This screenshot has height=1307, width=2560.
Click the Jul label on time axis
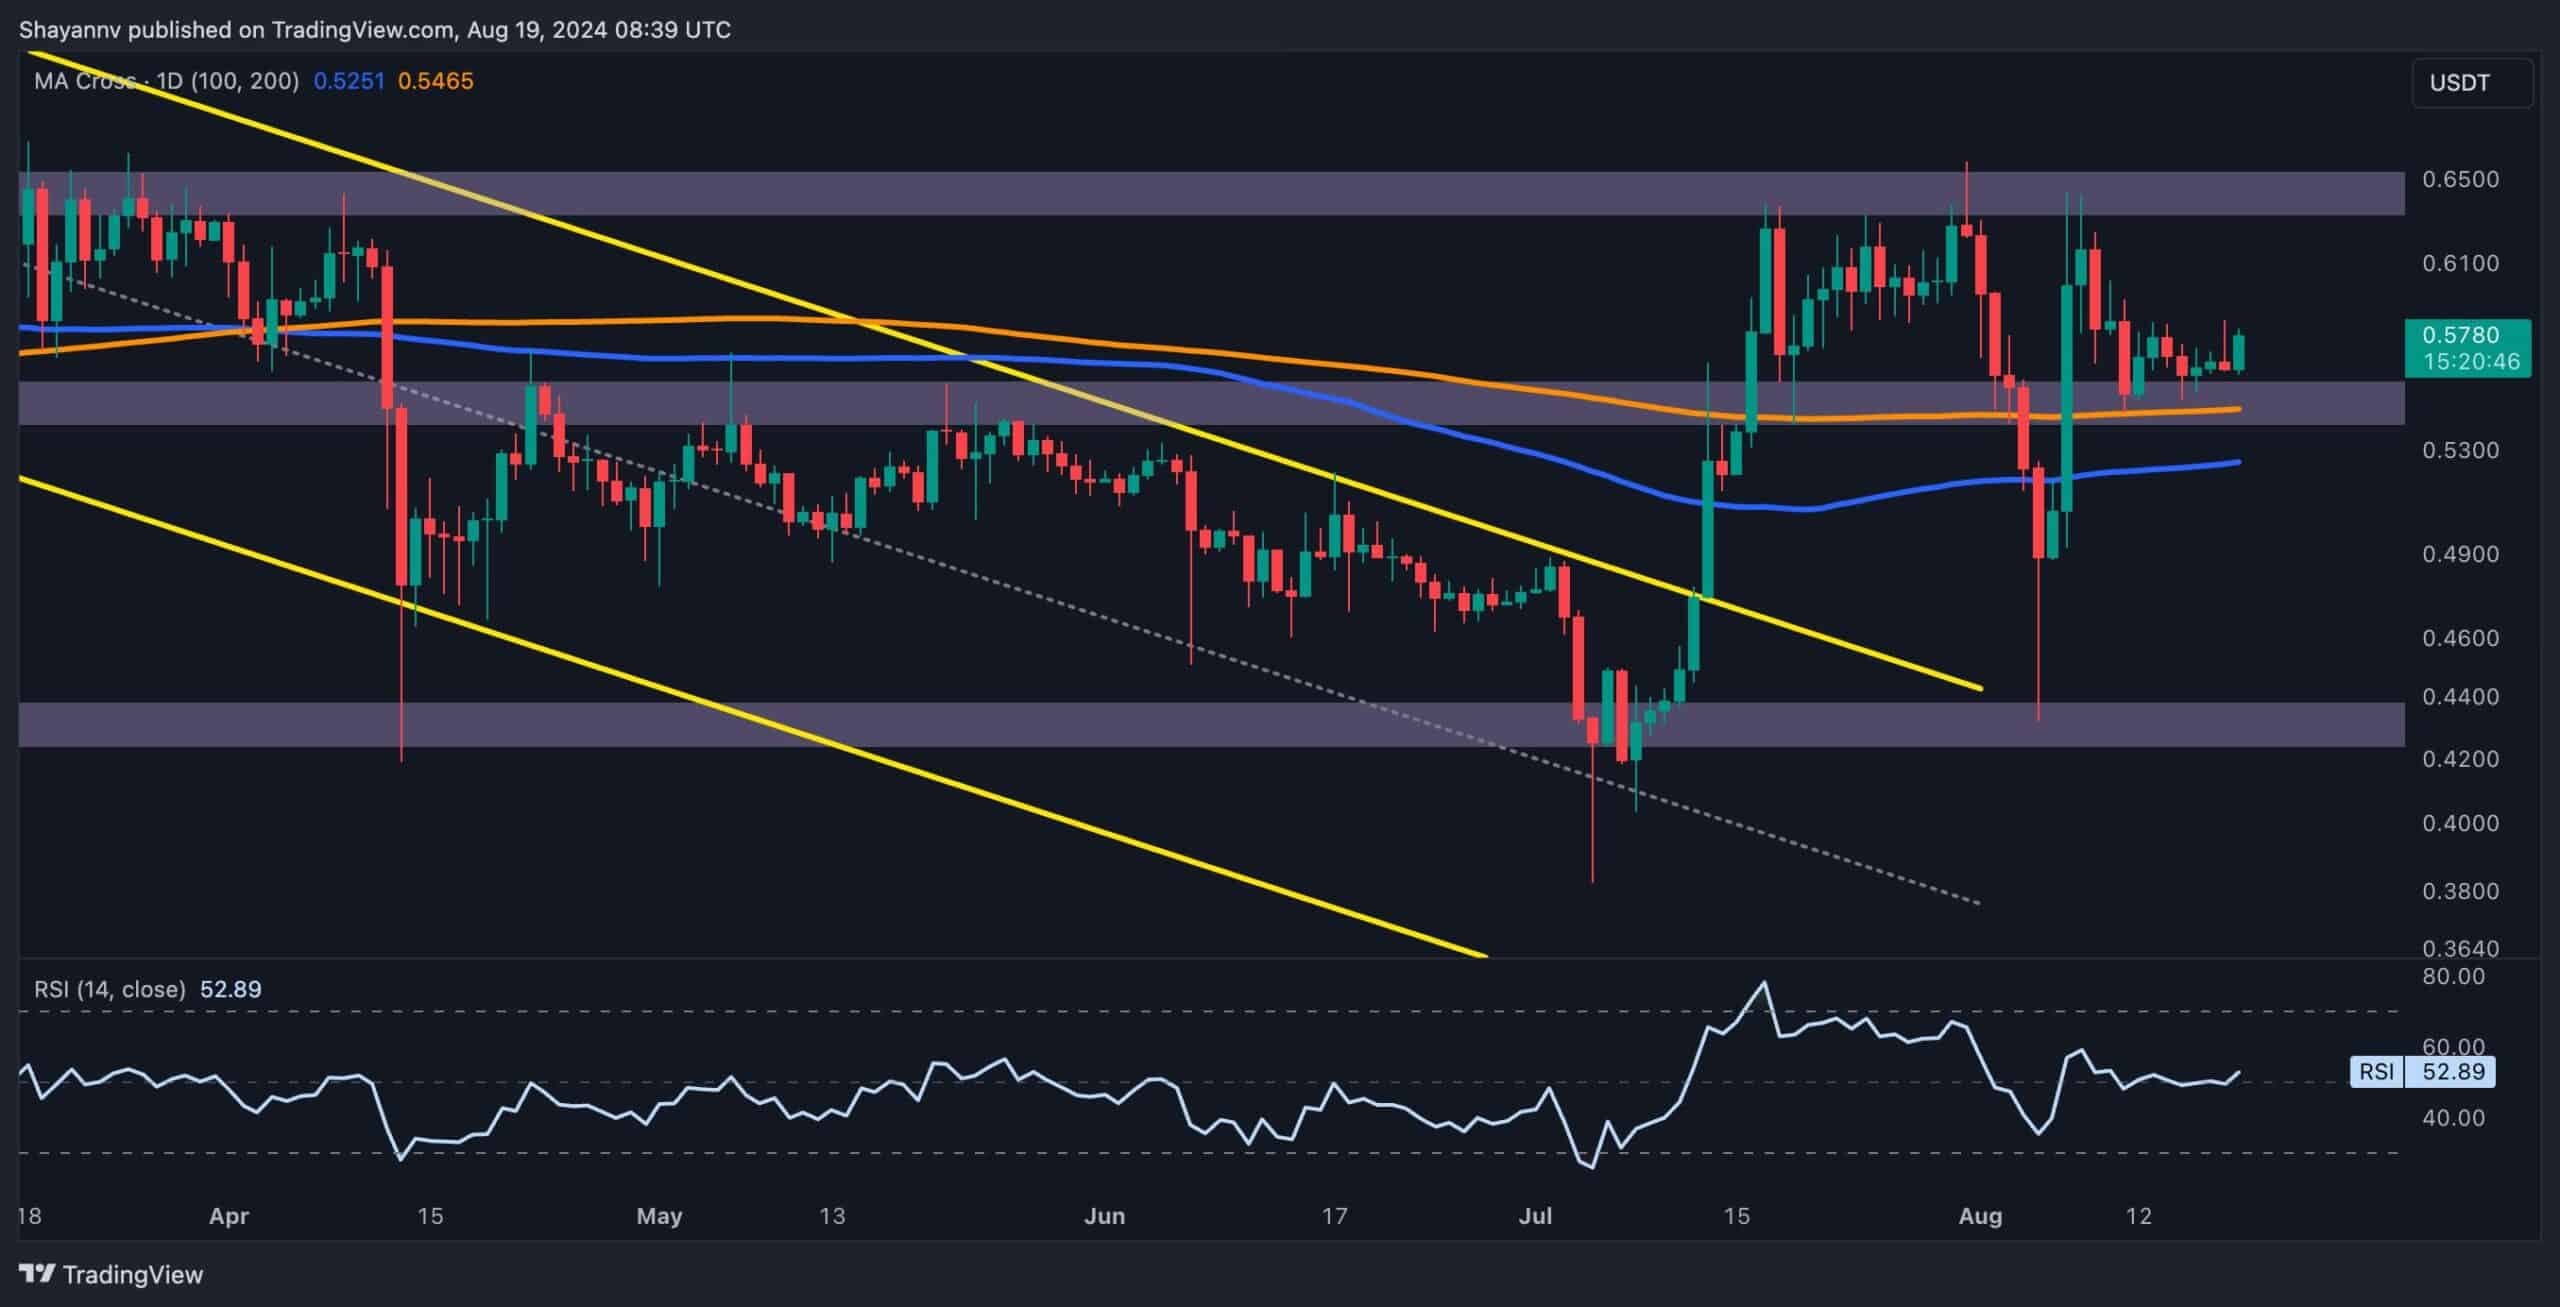1535,1216
